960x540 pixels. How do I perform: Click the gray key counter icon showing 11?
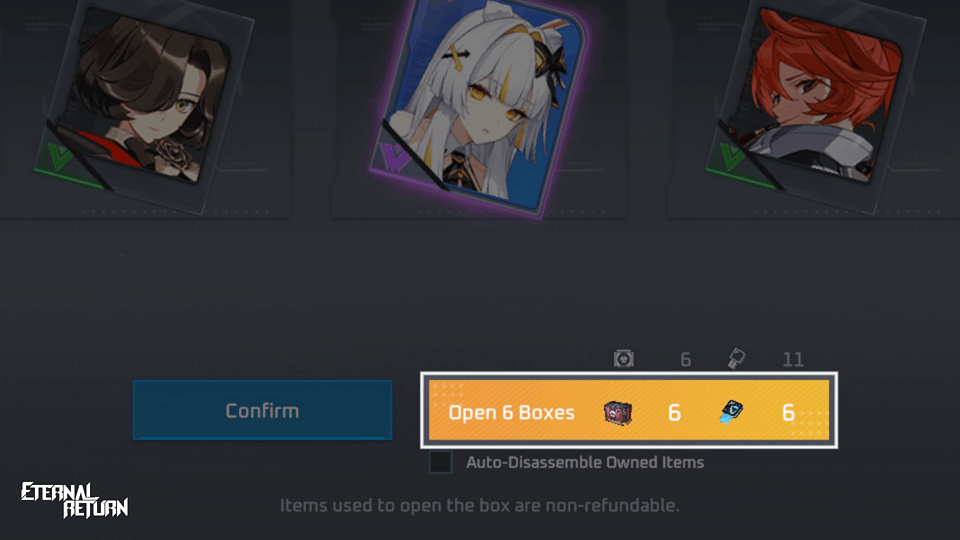[x=736, y=359]
